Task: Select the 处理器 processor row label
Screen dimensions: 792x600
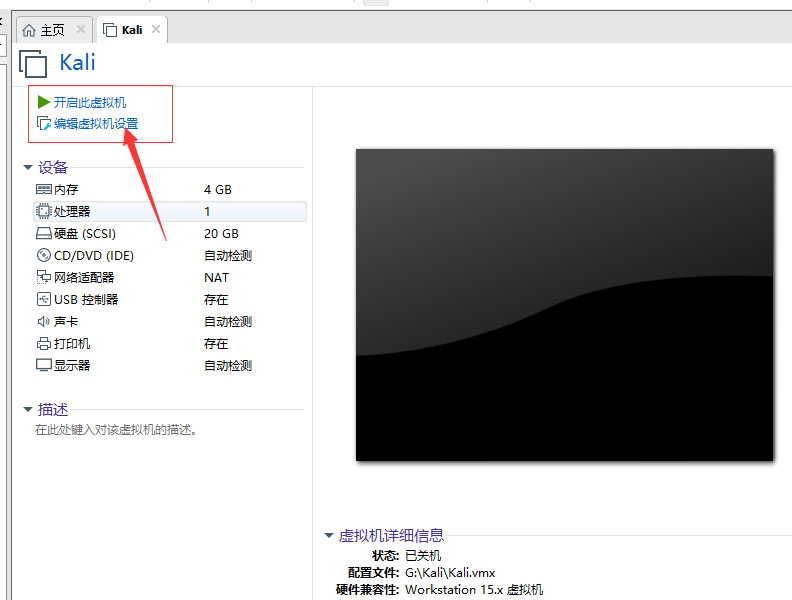Action: pos(72,211)
